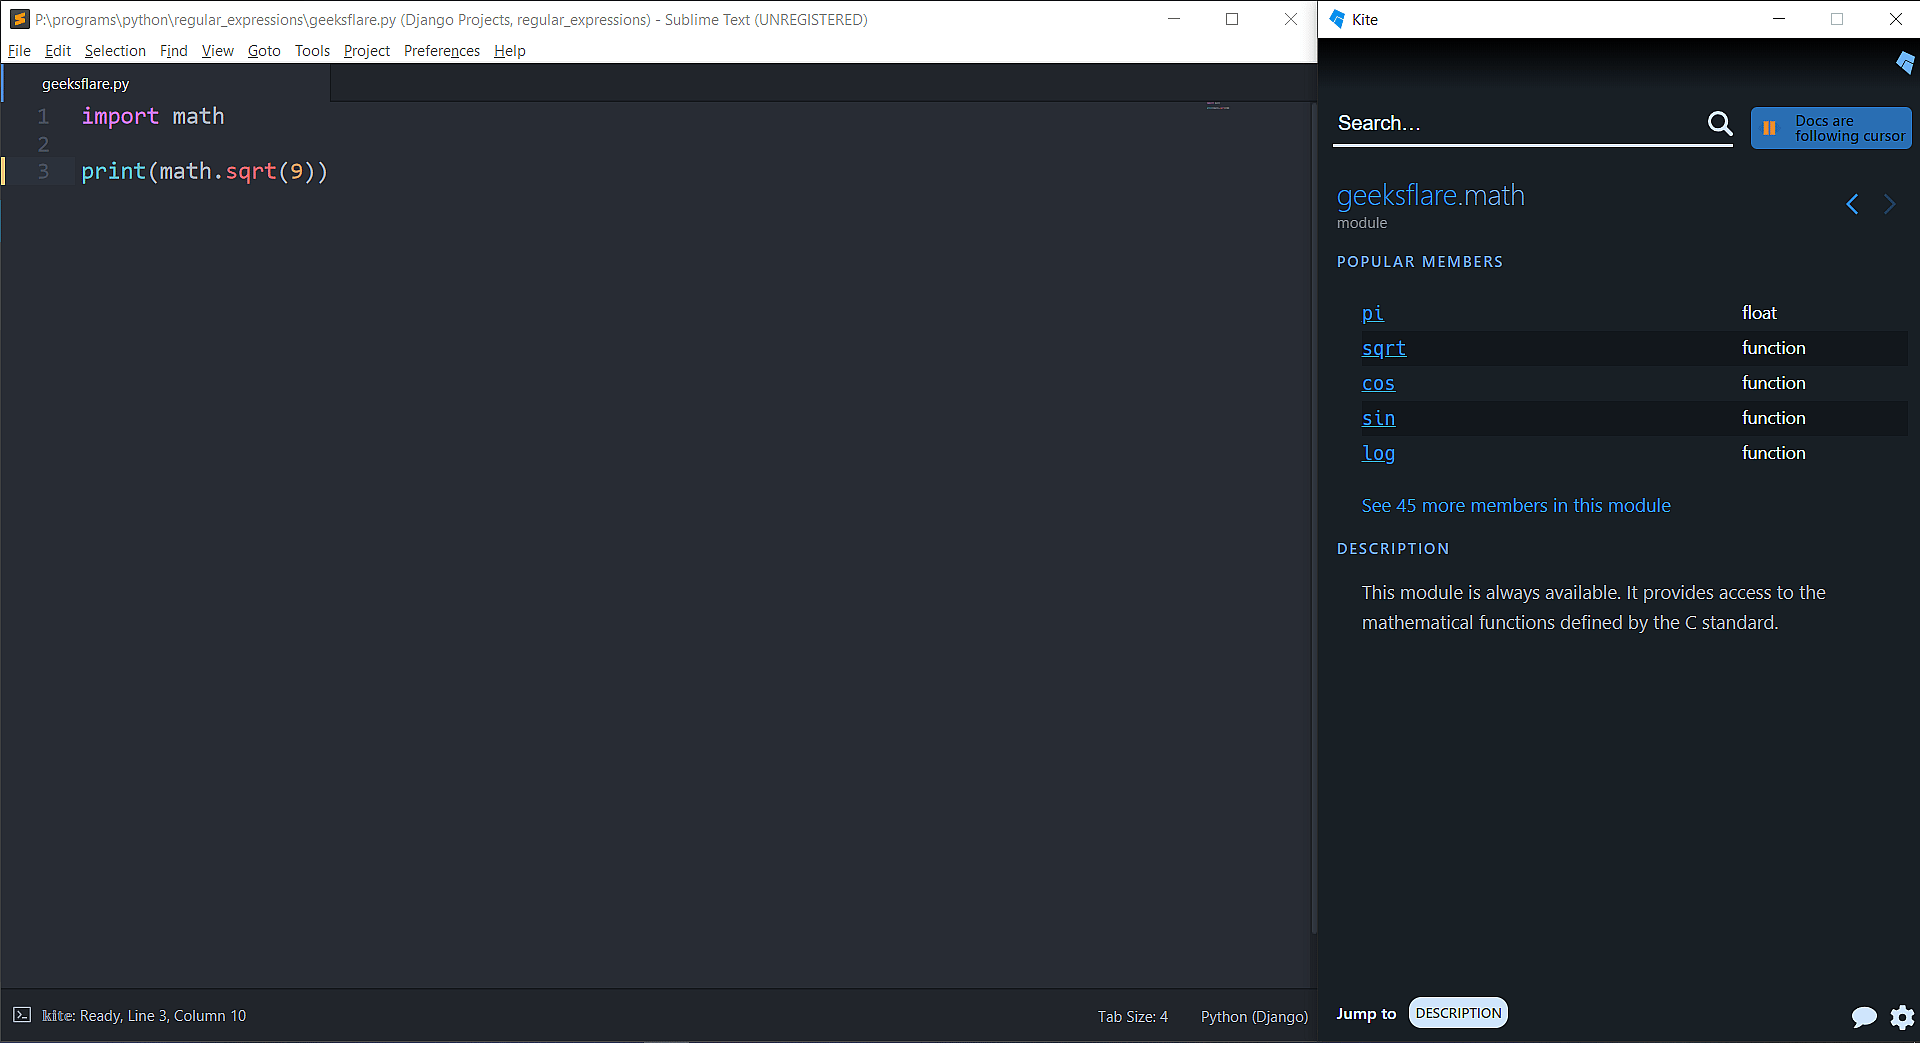
Task: Click 'float' type label for pi
Action: (x=1759, y=313)
